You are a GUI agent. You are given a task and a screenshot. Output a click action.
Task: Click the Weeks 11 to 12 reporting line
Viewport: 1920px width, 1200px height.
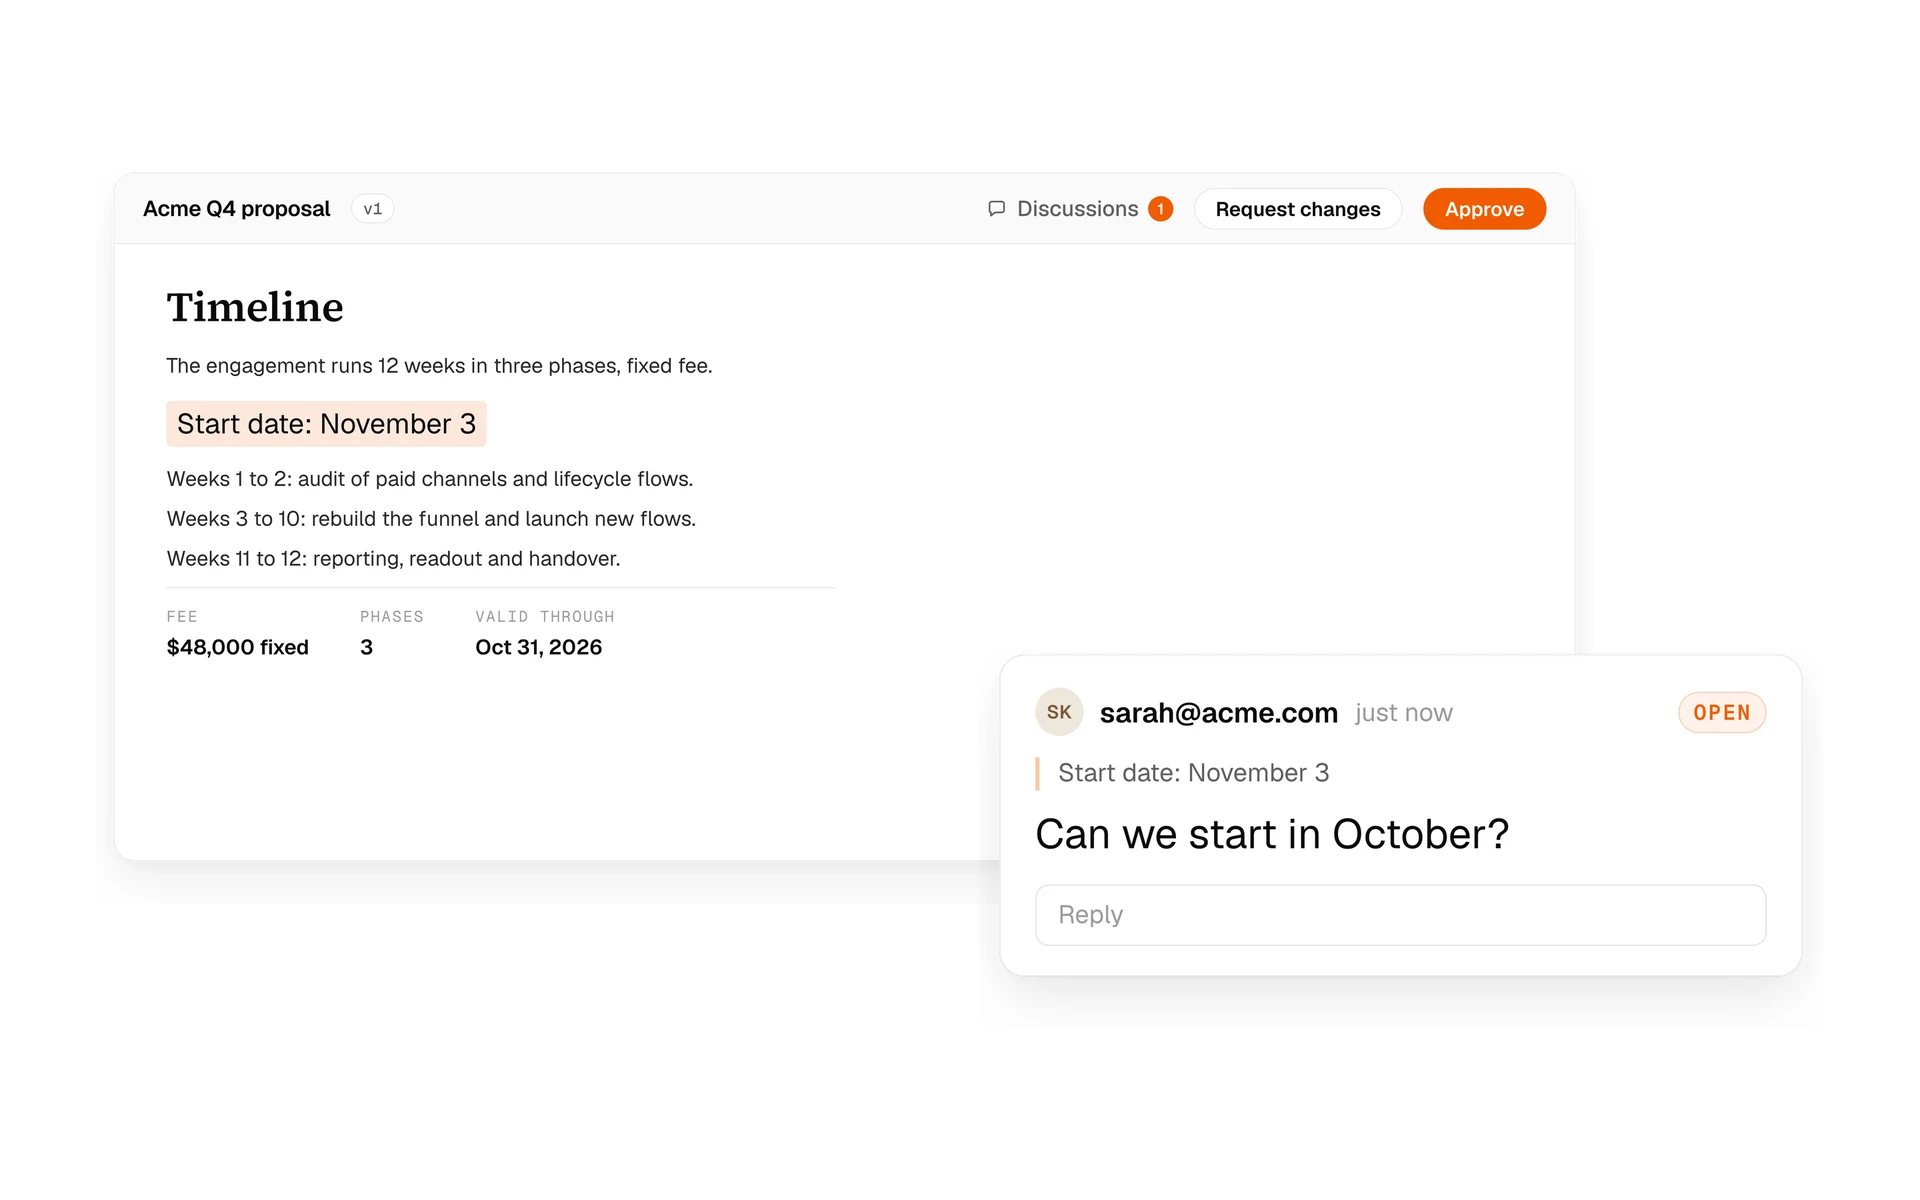click(x=393, y=559)
